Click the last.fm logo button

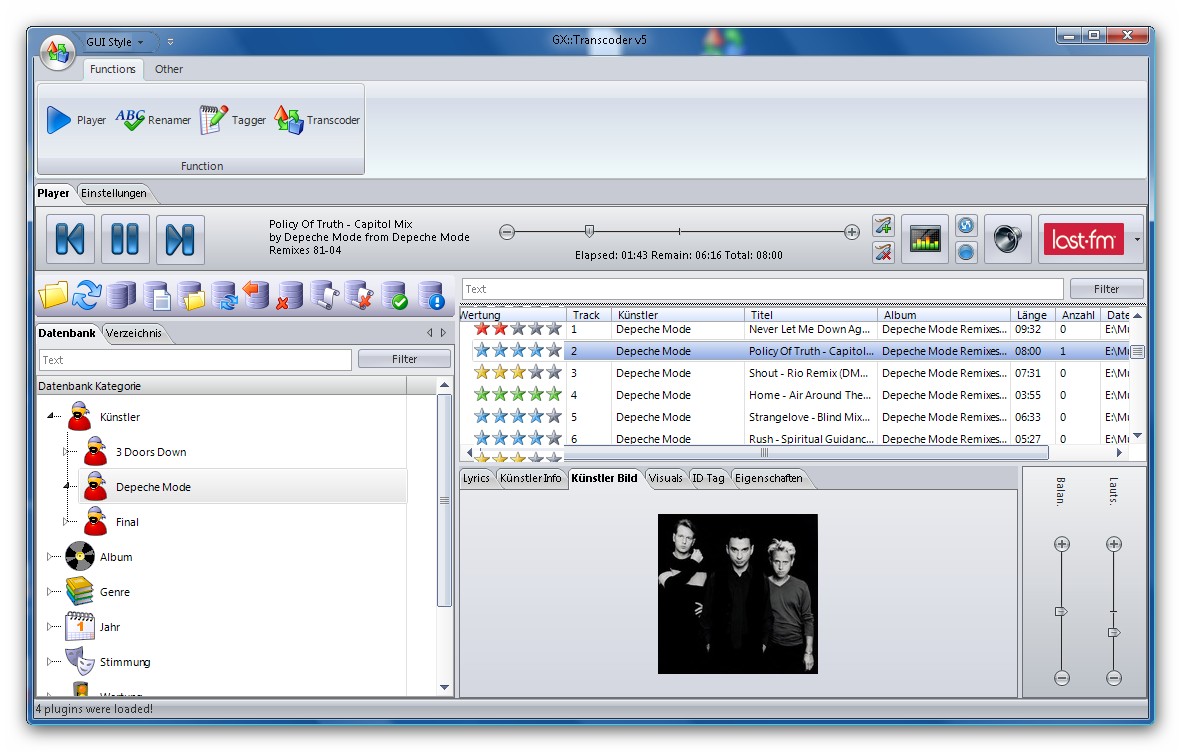1083,240
